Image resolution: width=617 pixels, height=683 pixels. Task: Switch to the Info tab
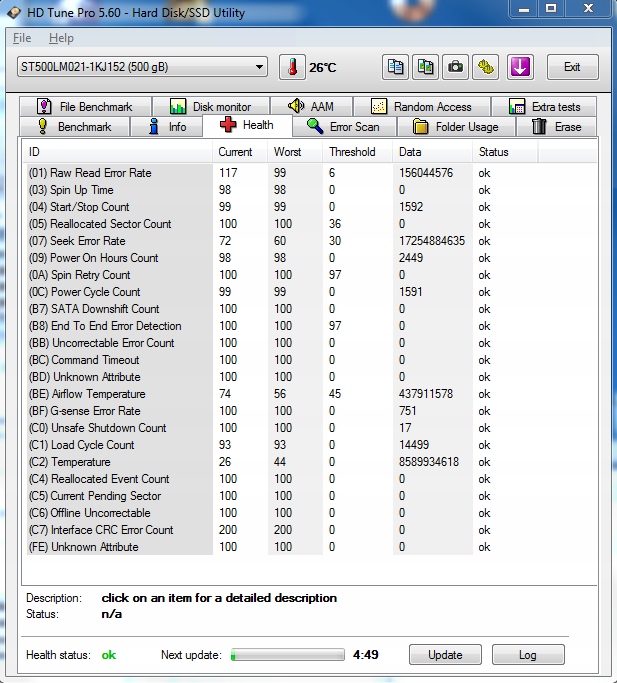pos(166,127)
